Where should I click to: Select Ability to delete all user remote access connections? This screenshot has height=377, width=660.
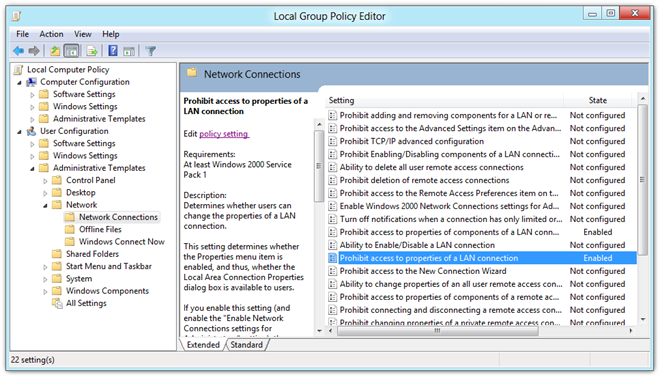coord(482,167)
